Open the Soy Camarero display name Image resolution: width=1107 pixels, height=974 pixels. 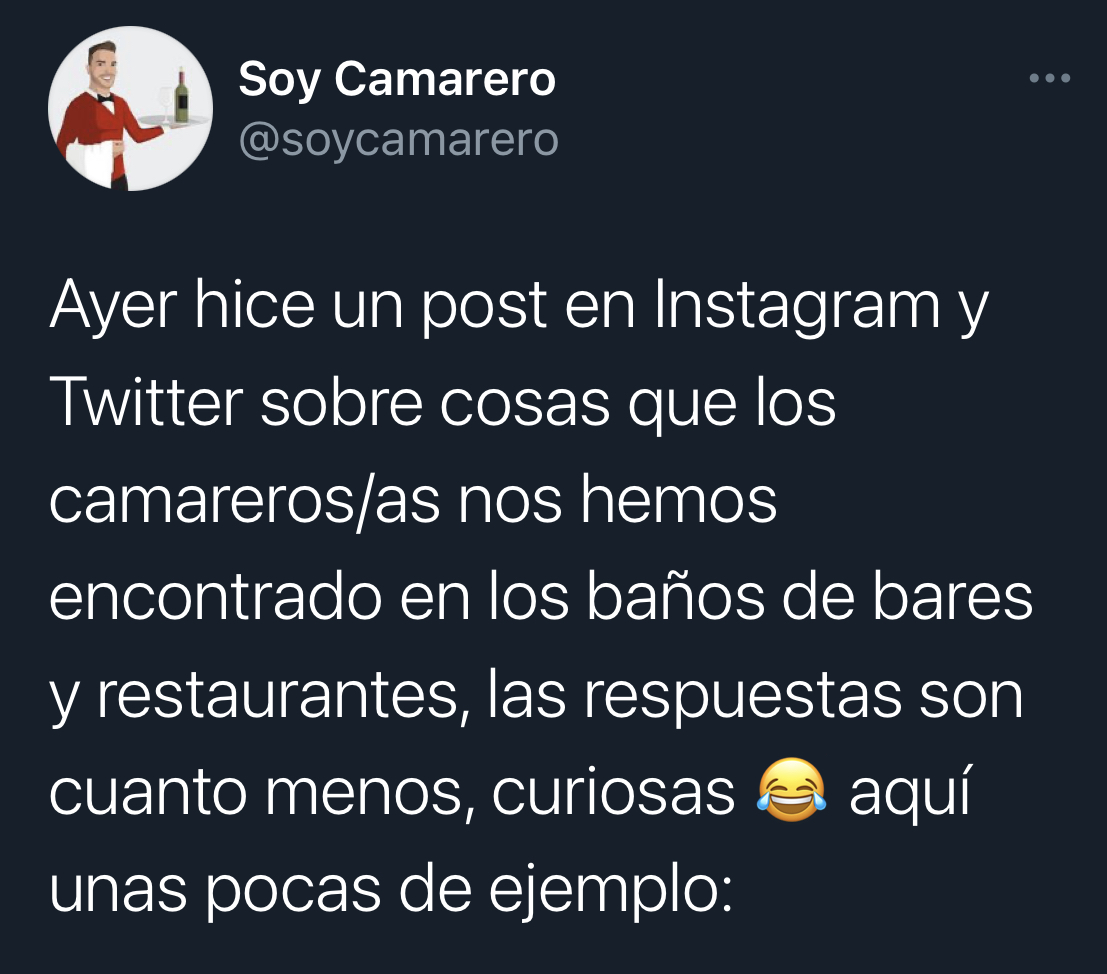pos(397,79)
